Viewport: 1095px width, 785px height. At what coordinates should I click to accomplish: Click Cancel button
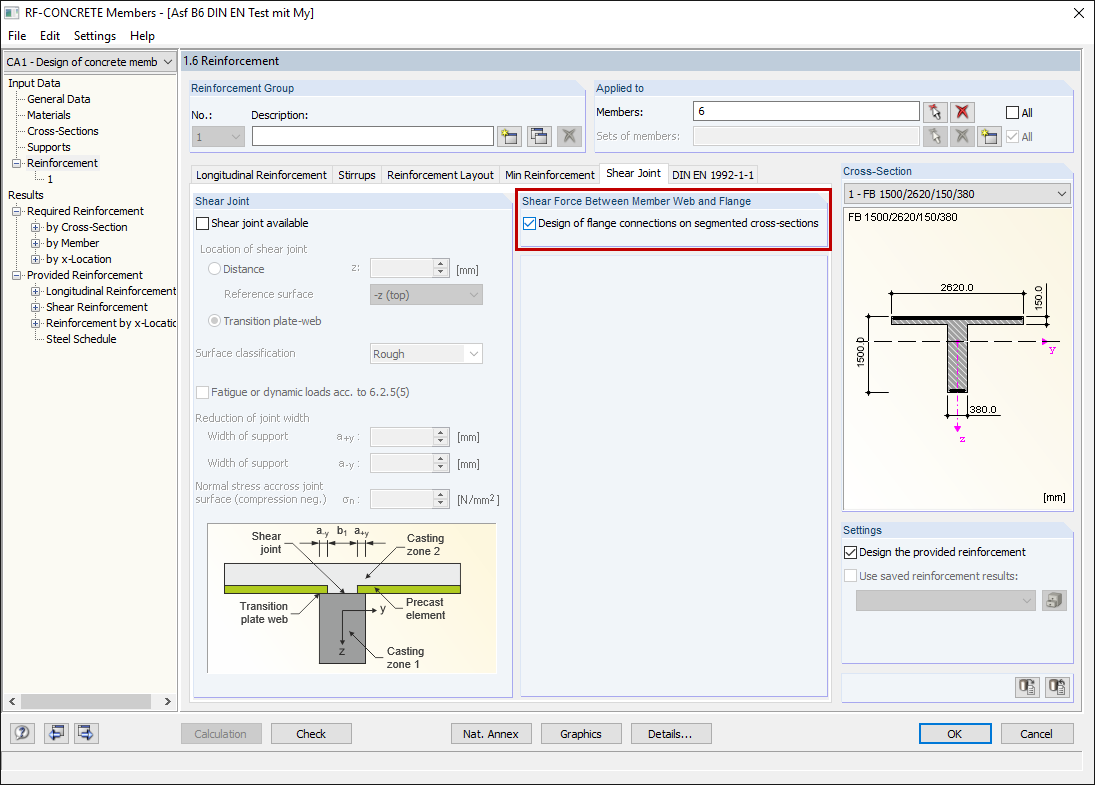[1036, 734]
